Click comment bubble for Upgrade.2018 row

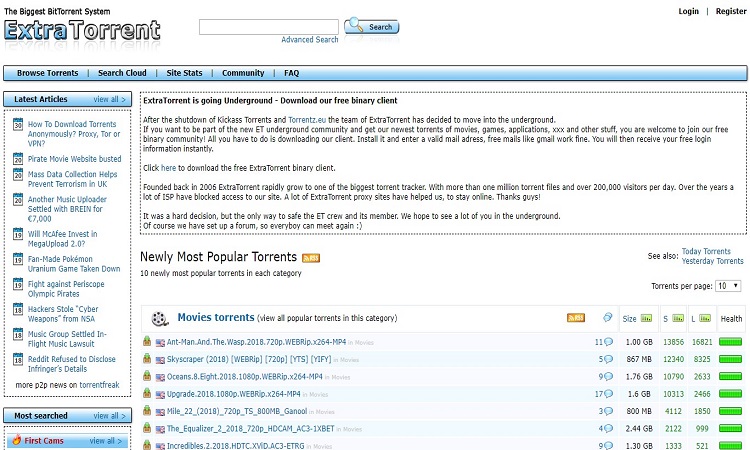click(x=608, y=394)
